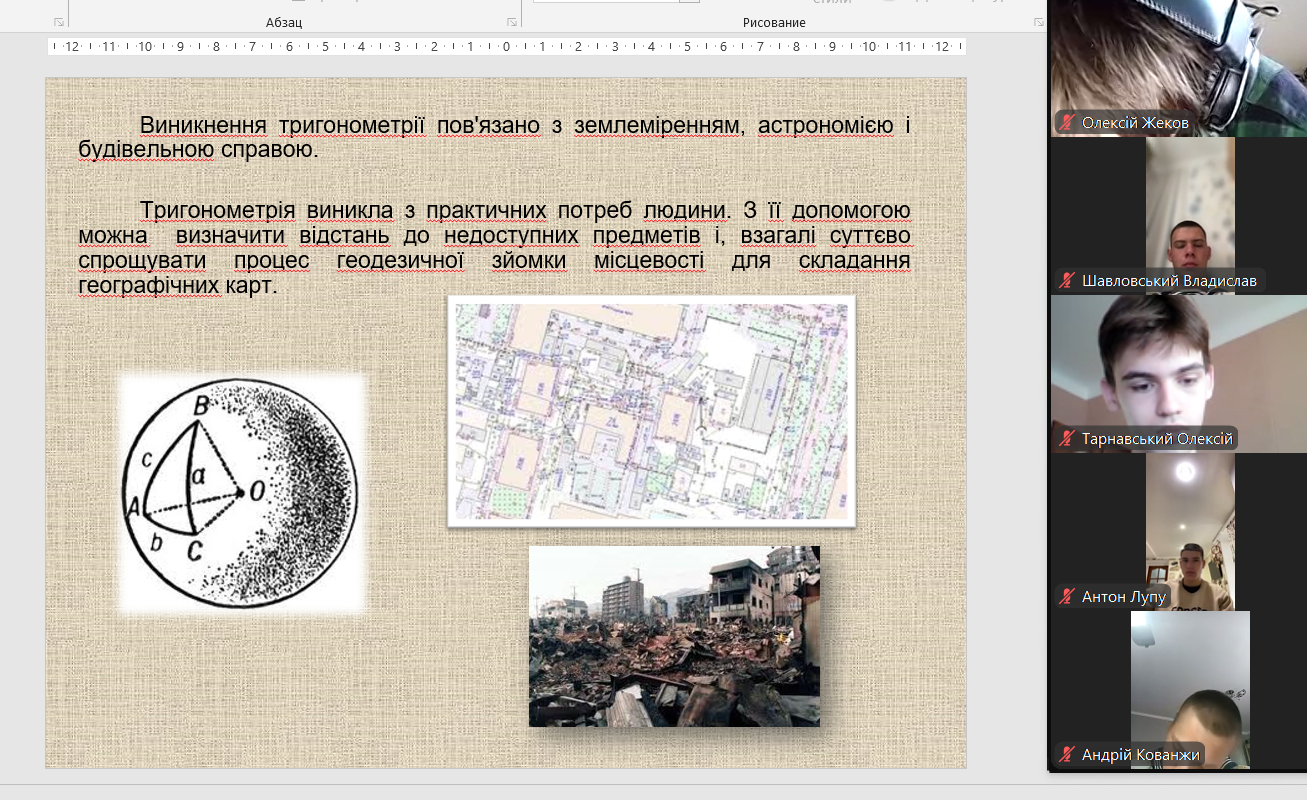The image size is (1307, 800).
Task: Click the word "геодезичної" on the slide
Action: [401, 261]
